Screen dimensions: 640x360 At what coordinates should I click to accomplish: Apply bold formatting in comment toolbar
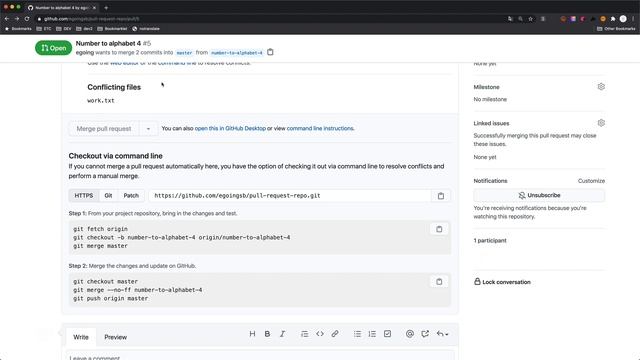pyautogui.click(x=267, y=334)
